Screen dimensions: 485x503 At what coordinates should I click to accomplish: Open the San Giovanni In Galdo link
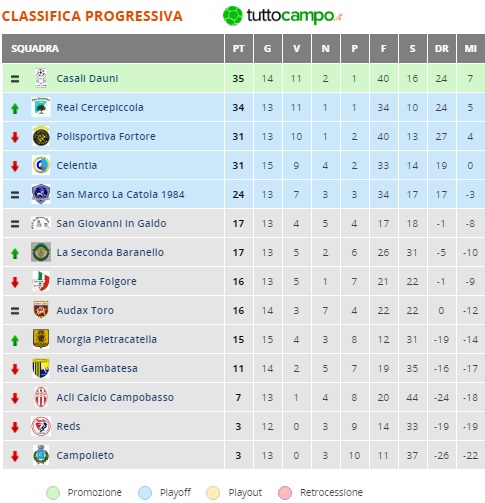tap(111, 223)
